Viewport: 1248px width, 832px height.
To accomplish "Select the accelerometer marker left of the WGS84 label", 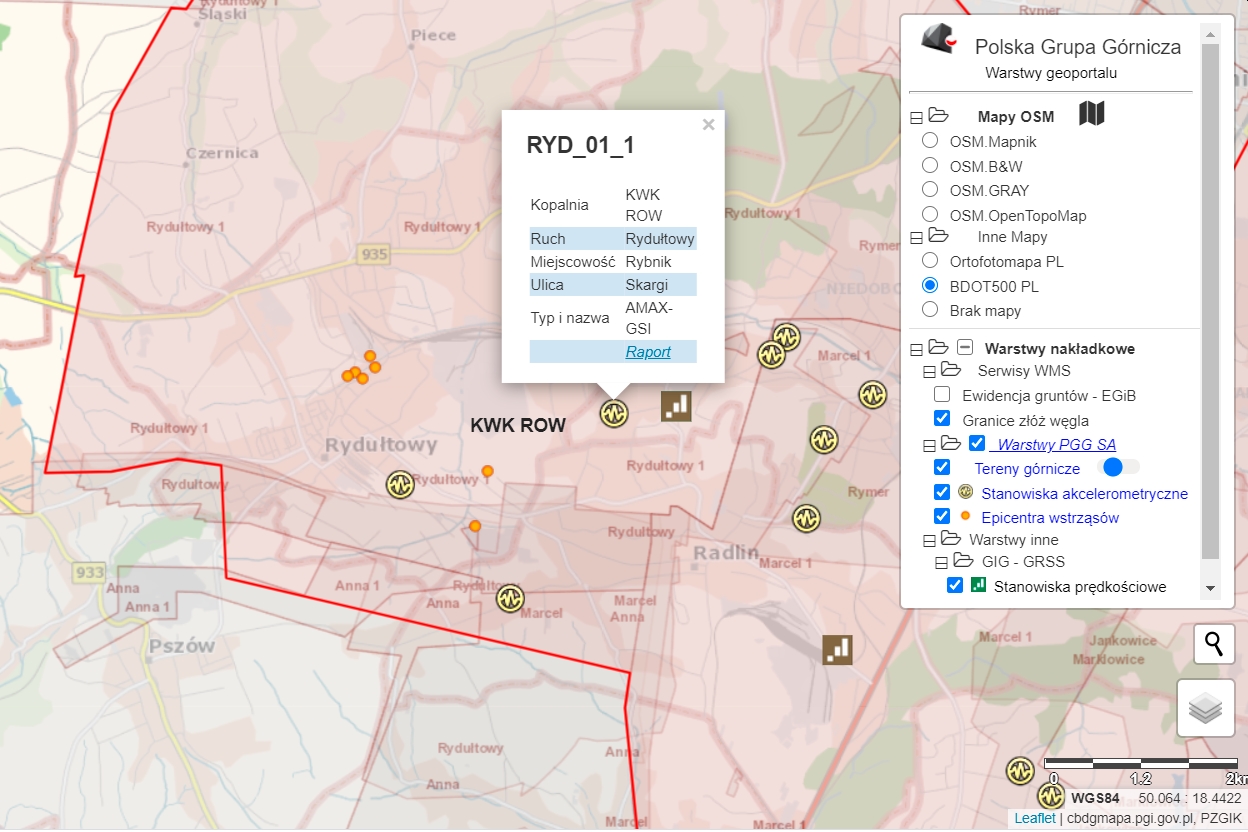I will [x=1050, y=796].
